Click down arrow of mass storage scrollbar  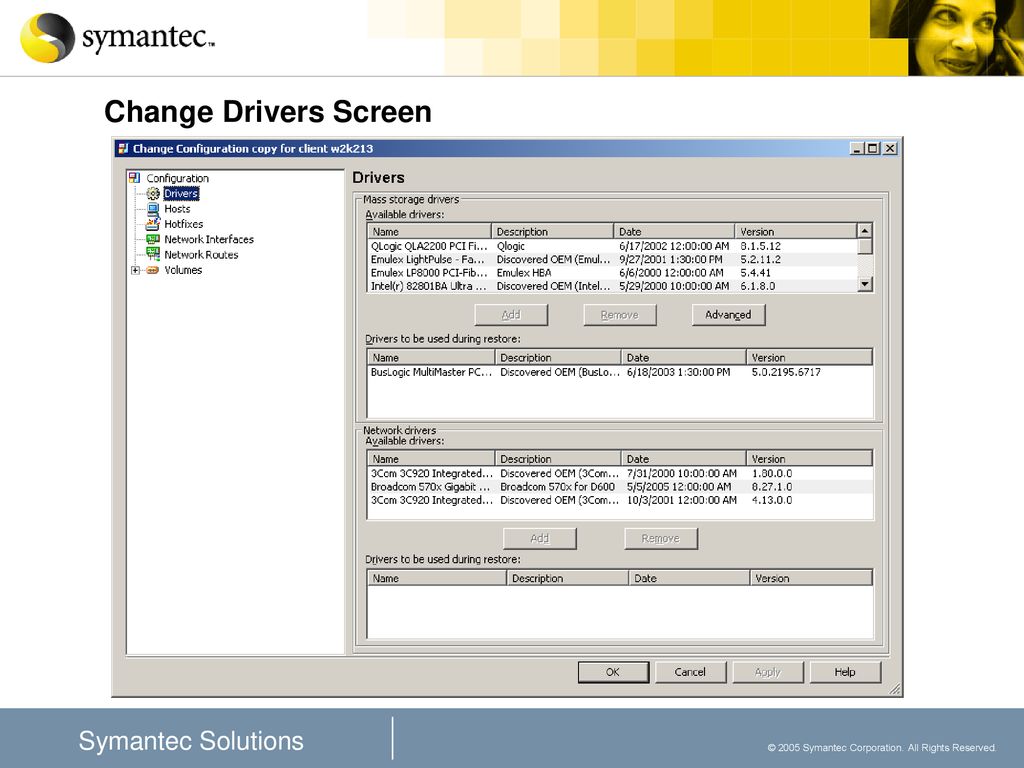pyautogui.click(x=865, y=284)
